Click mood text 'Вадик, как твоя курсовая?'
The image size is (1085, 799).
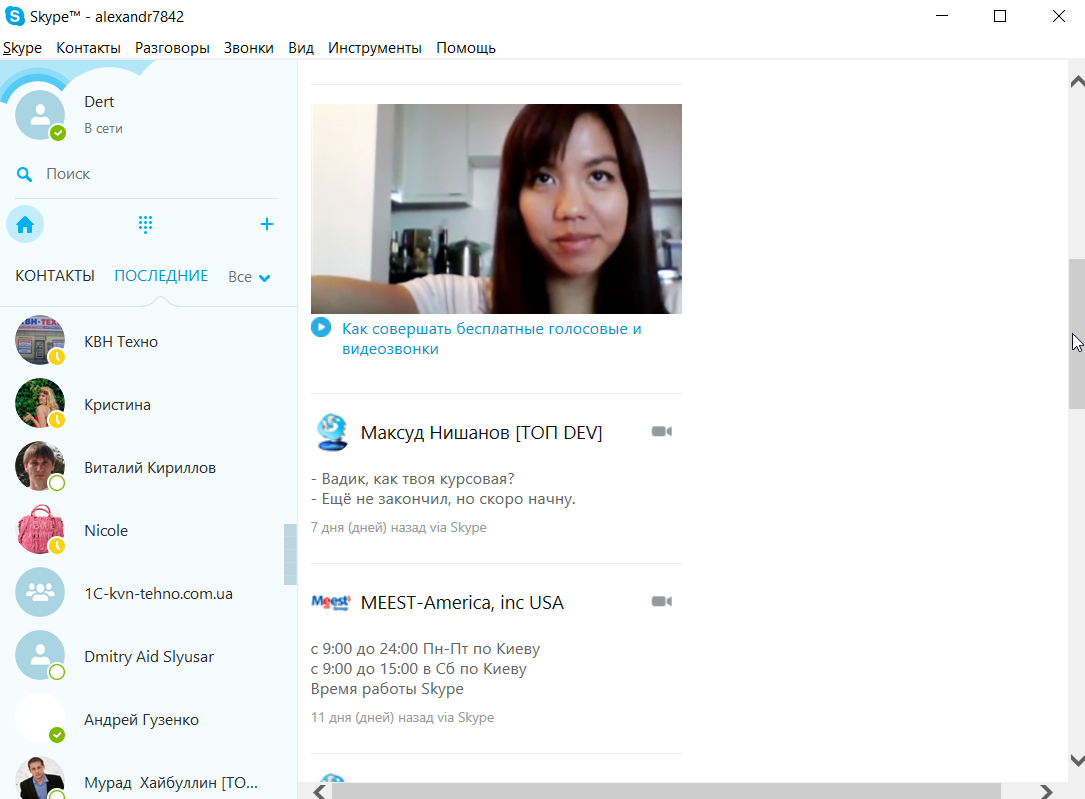[x=418, y=479]
